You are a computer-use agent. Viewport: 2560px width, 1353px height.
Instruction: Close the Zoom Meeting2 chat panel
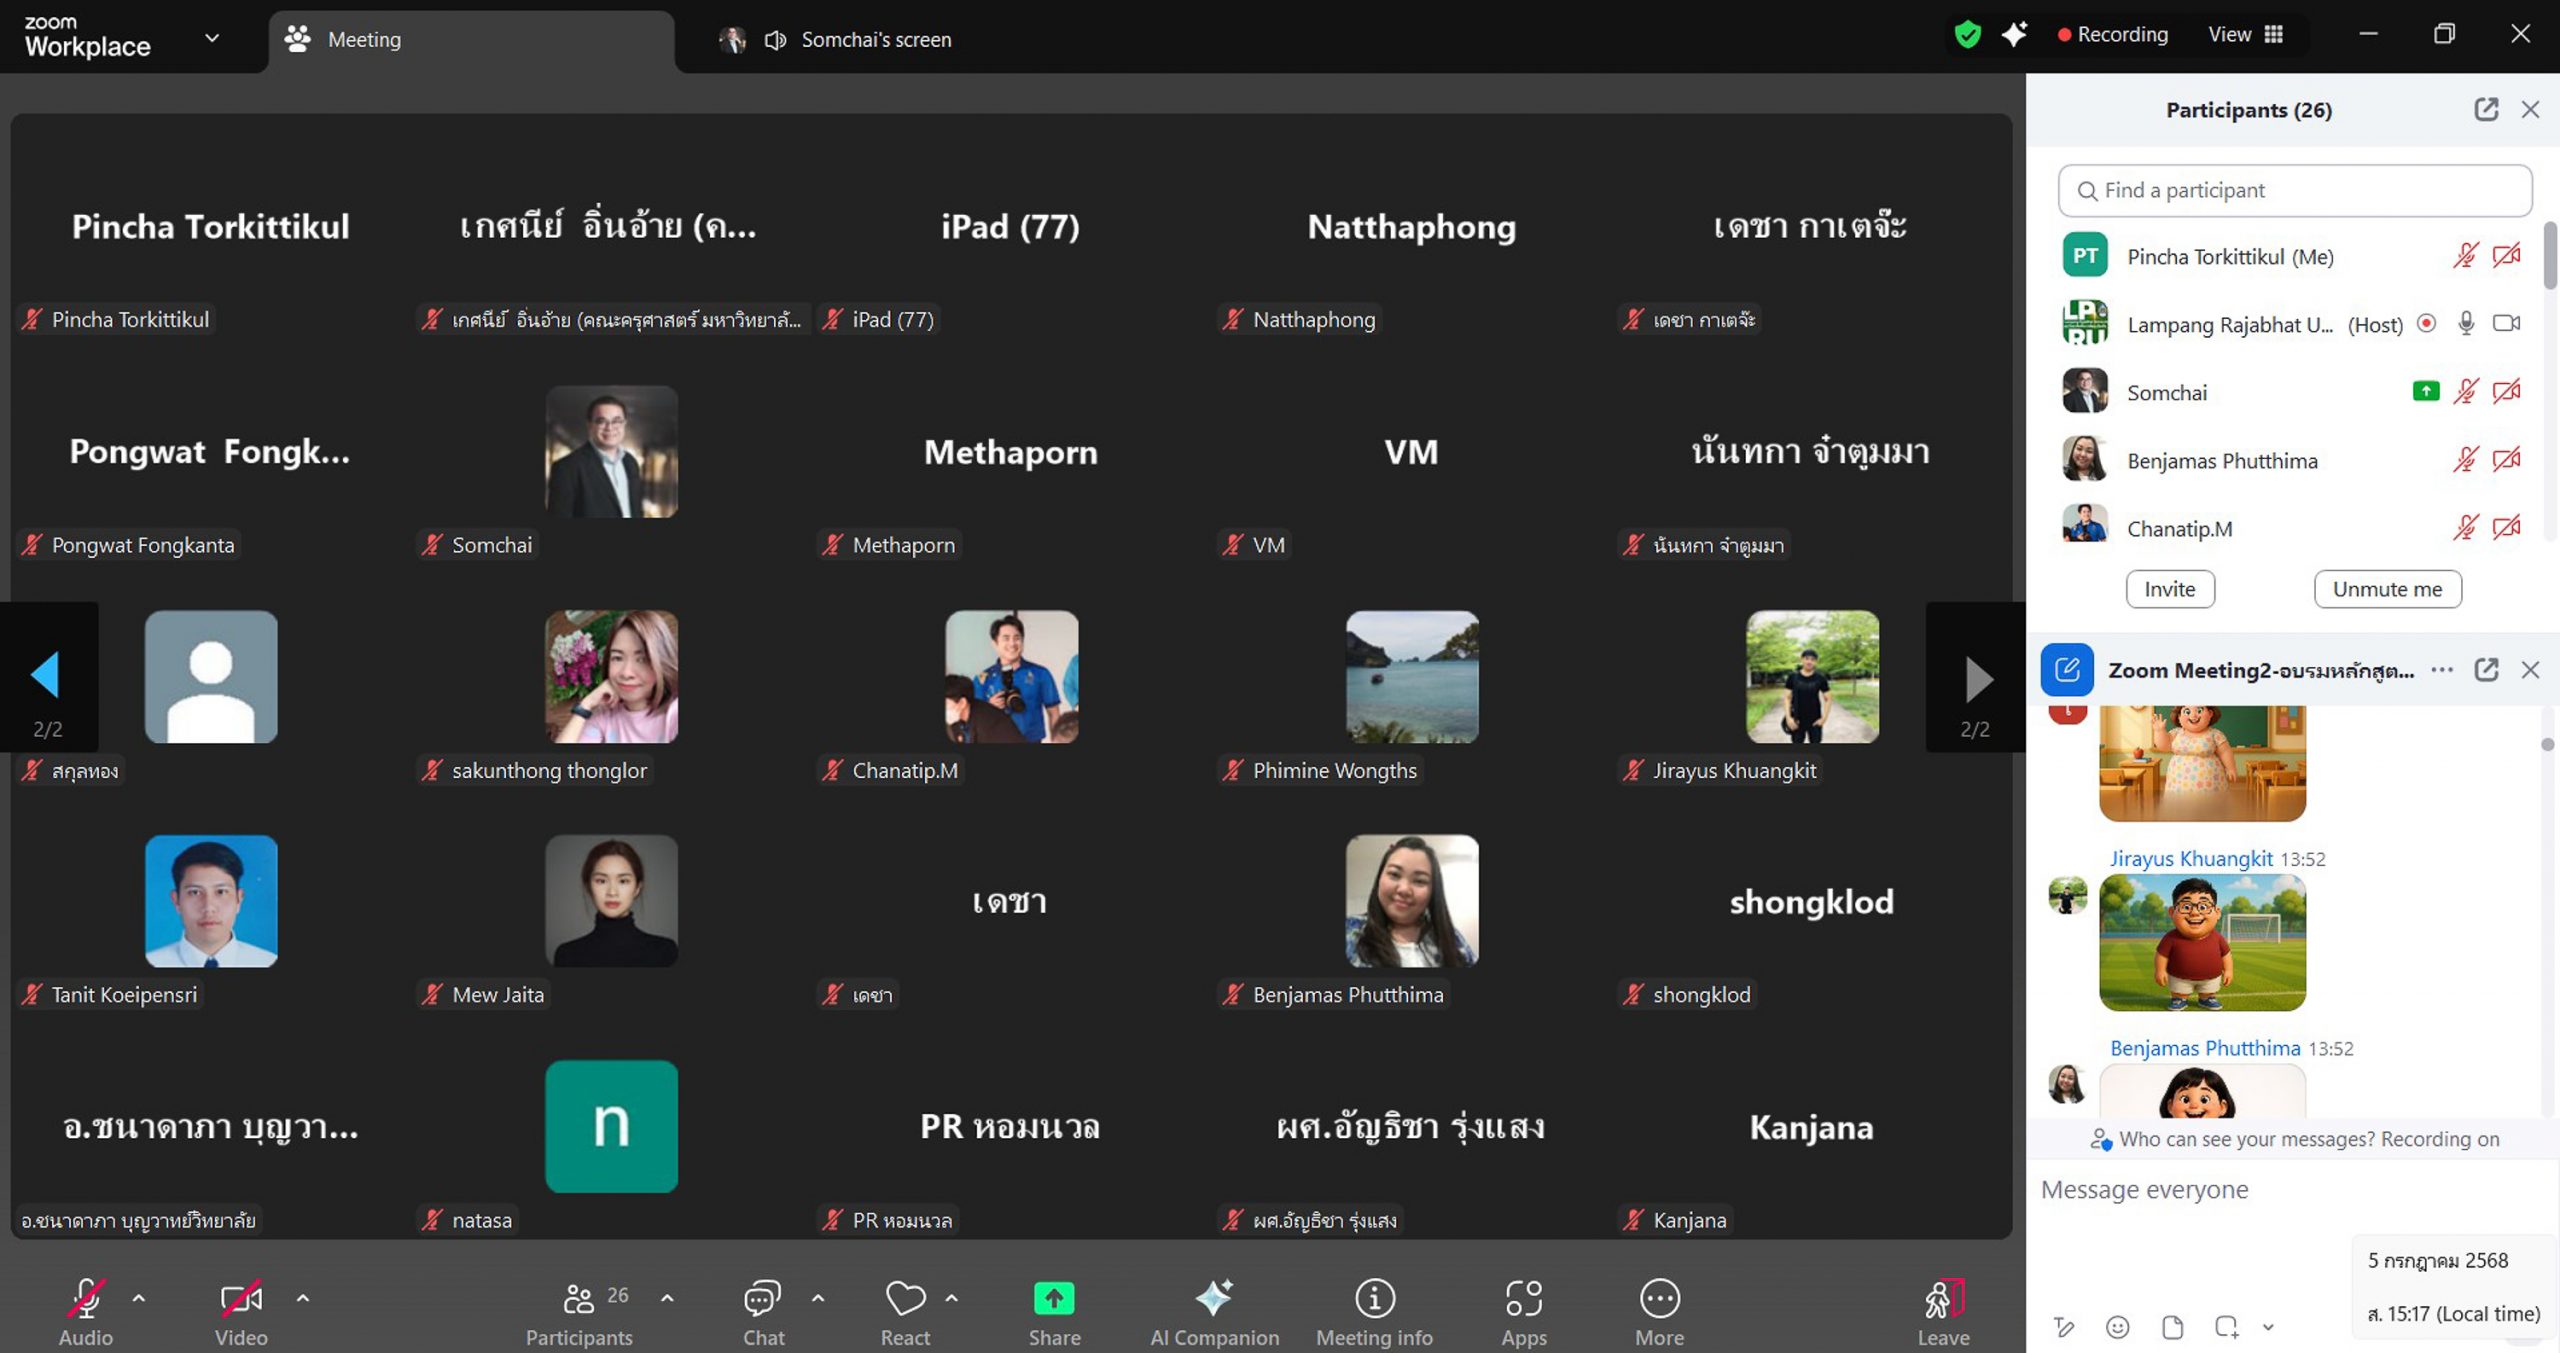[2530, 669]
